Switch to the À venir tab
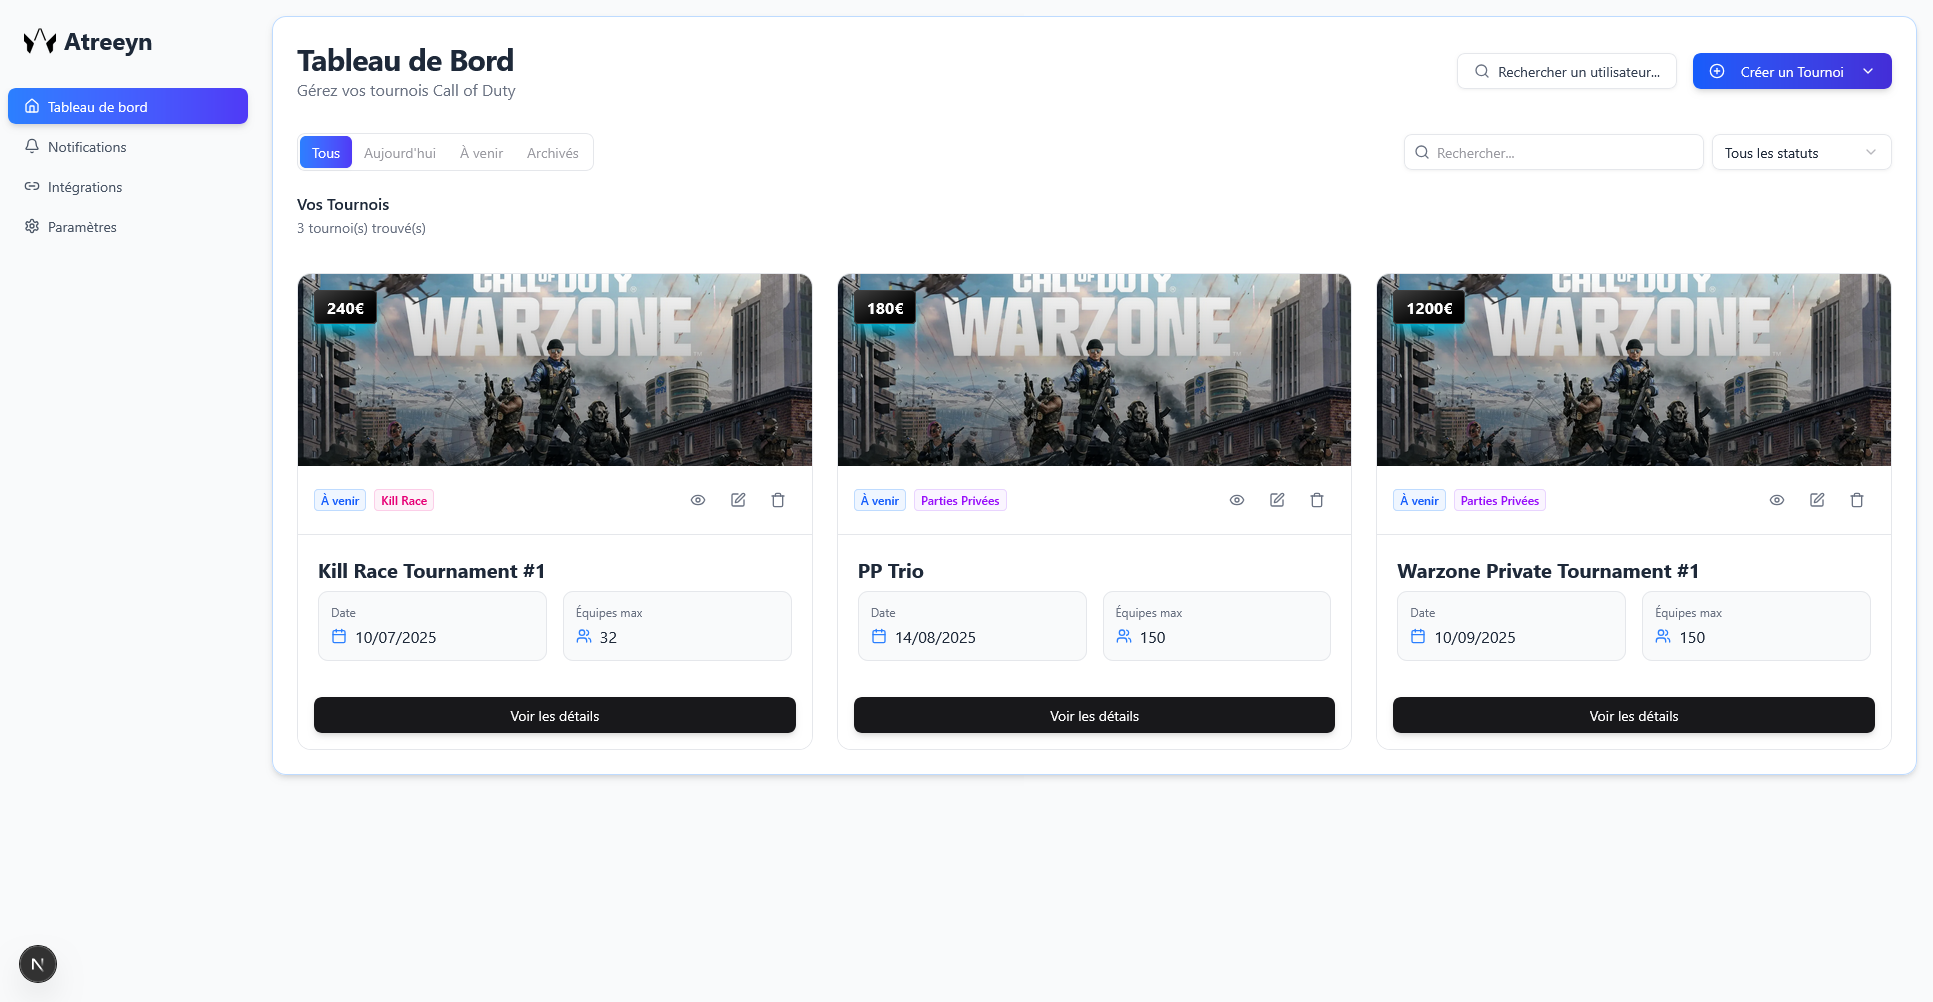 481,152
